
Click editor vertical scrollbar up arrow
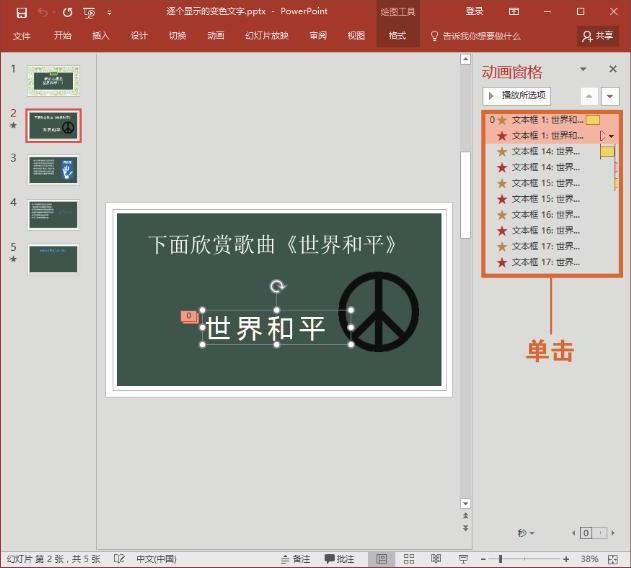pos(465,60)
